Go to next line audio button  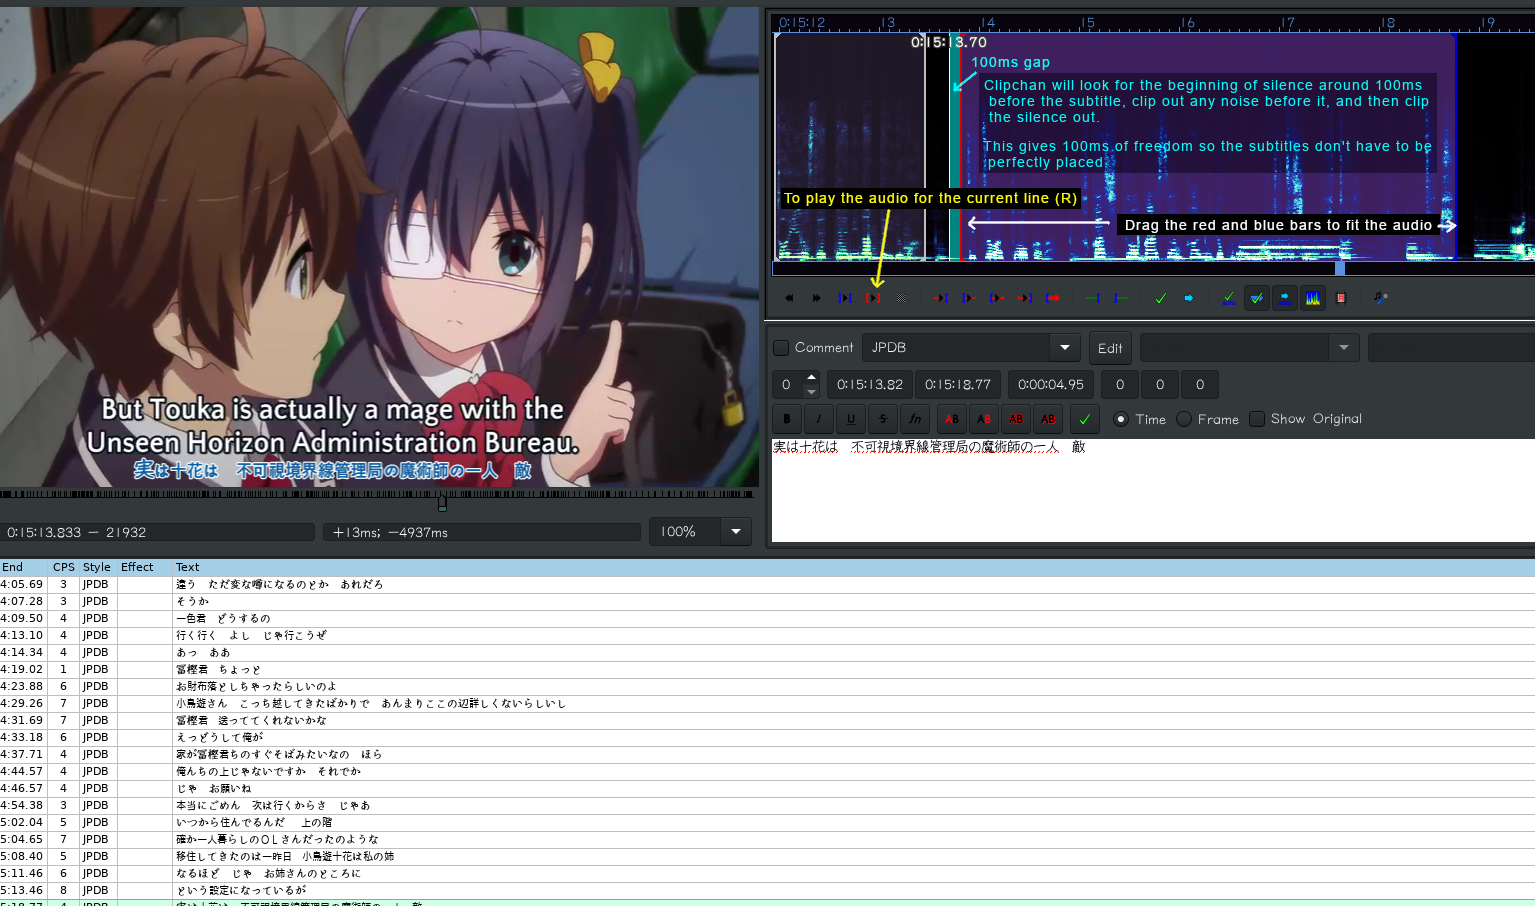817,298
